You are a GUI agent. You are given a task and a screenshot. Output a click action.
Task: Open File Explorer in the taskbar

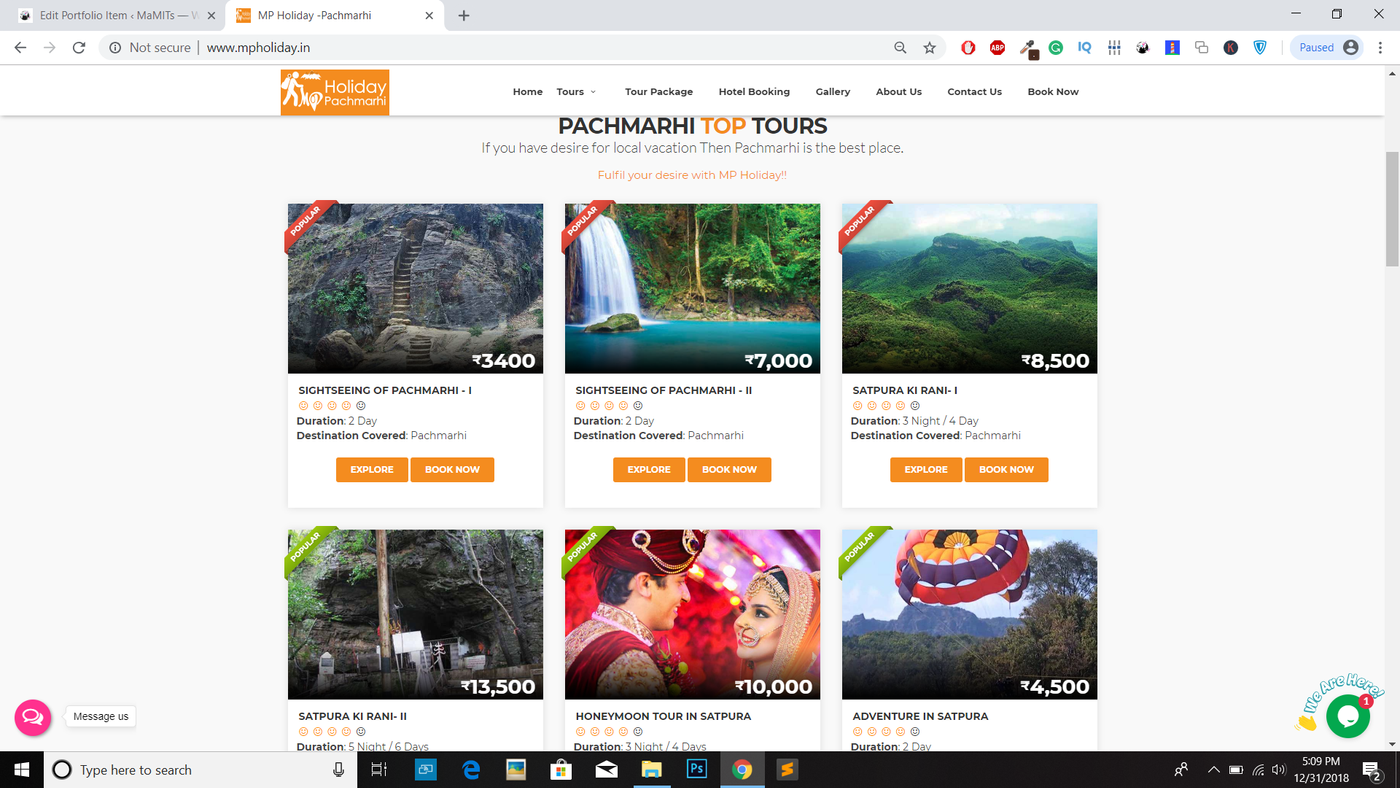[x=651, y=770]
